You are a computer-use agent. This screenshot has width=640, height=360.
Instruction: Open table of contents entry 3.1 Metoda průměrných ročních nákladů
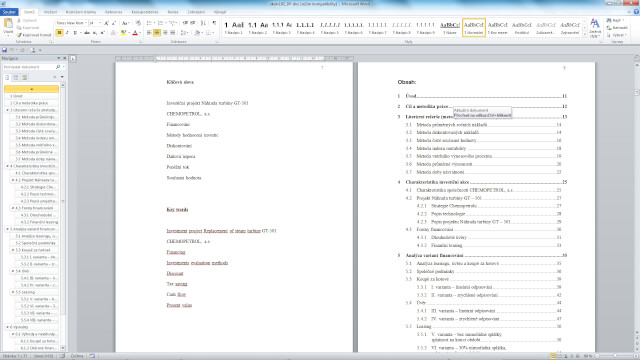[483, 124]
